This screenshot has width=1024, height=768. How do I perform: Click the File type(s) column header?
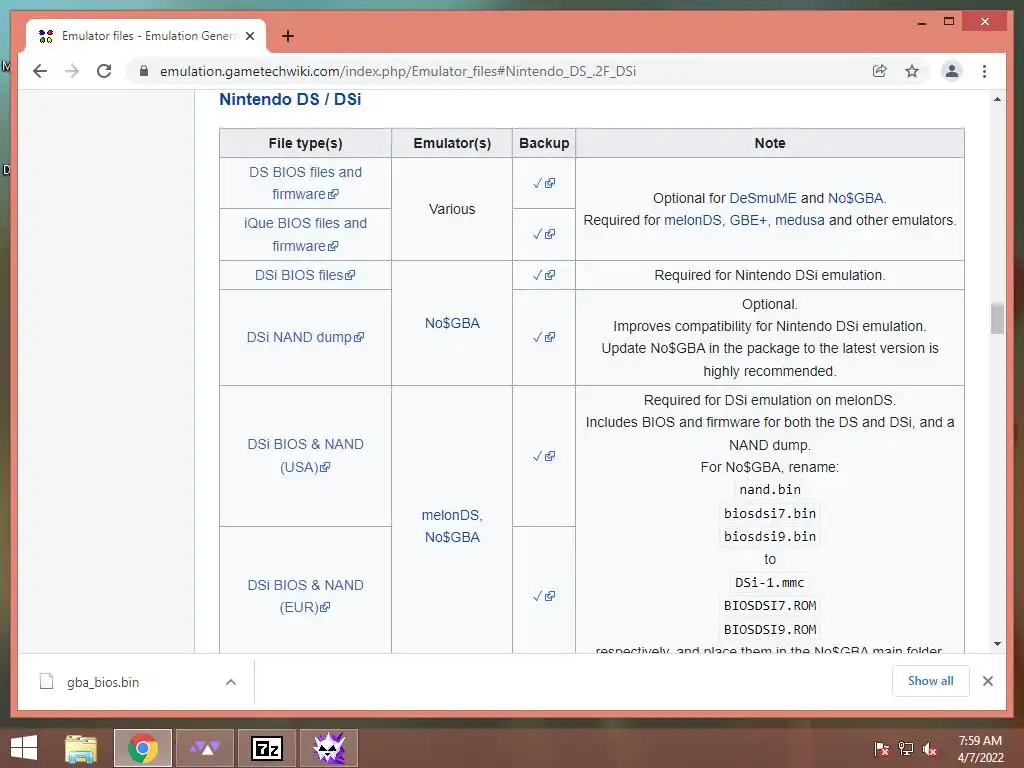[305, 143]
